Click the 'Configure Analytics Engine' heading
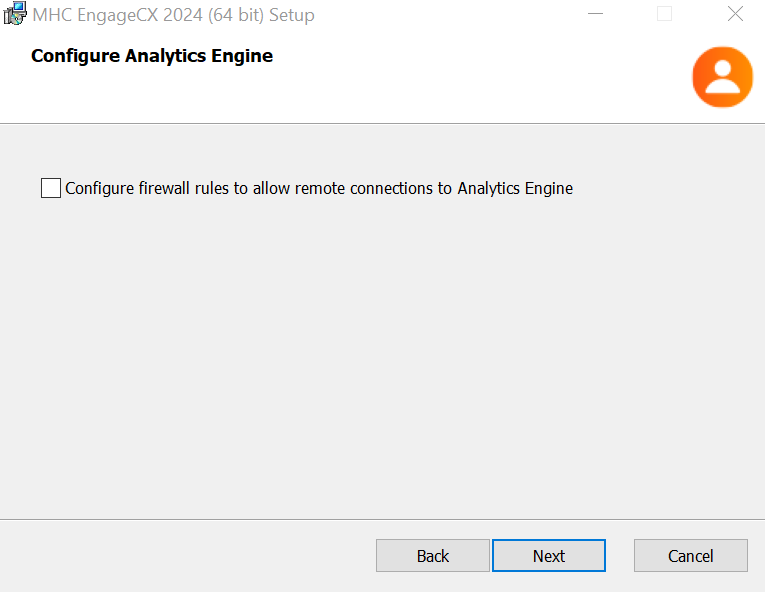This screenshot has height=592, width=765. pyautogui.click(x=152, y=56)
